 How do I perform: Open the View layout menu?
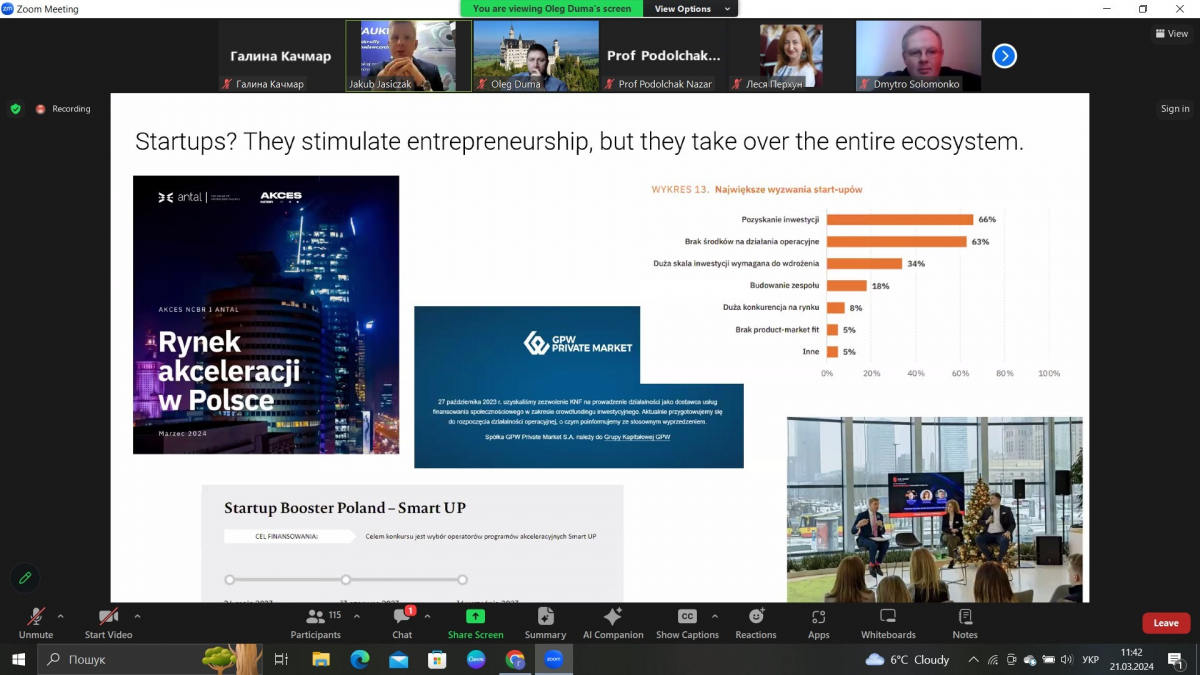tap(1172, 33)
